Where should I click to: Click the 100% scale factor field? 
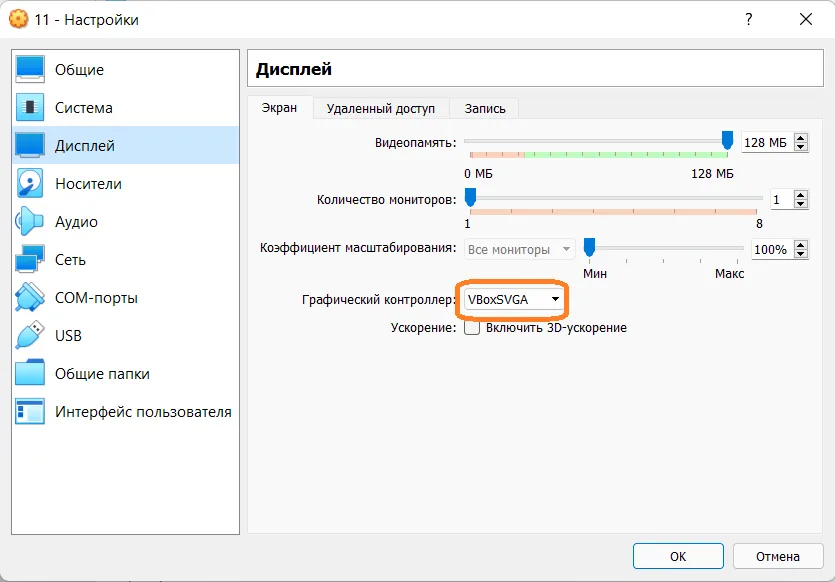coord(771,249)
